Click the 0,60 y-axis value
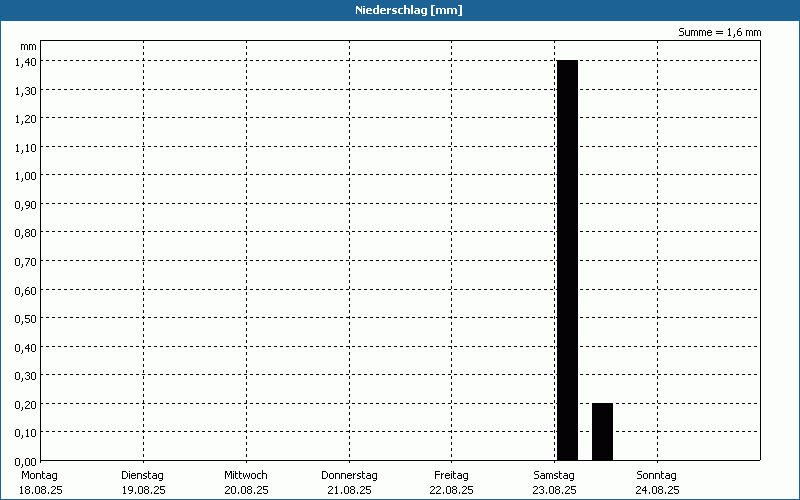 26,291
